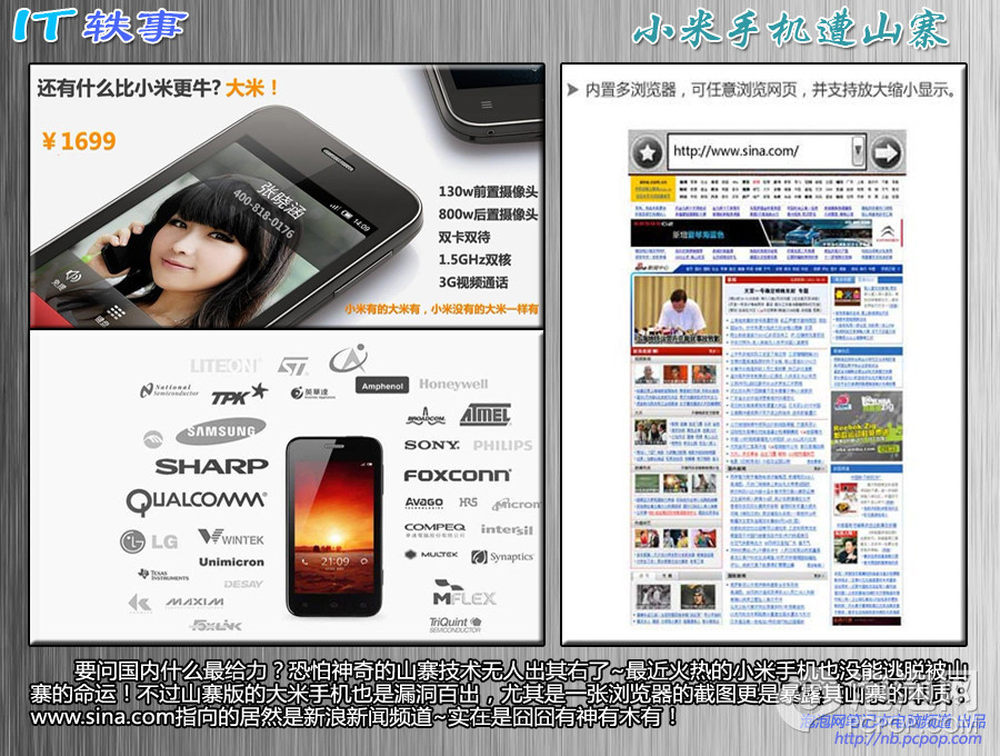This screenshot has height=756, width=1000.
Task: Click the SHARP logo
Action: pyautogui.click(x=211, y=465)
